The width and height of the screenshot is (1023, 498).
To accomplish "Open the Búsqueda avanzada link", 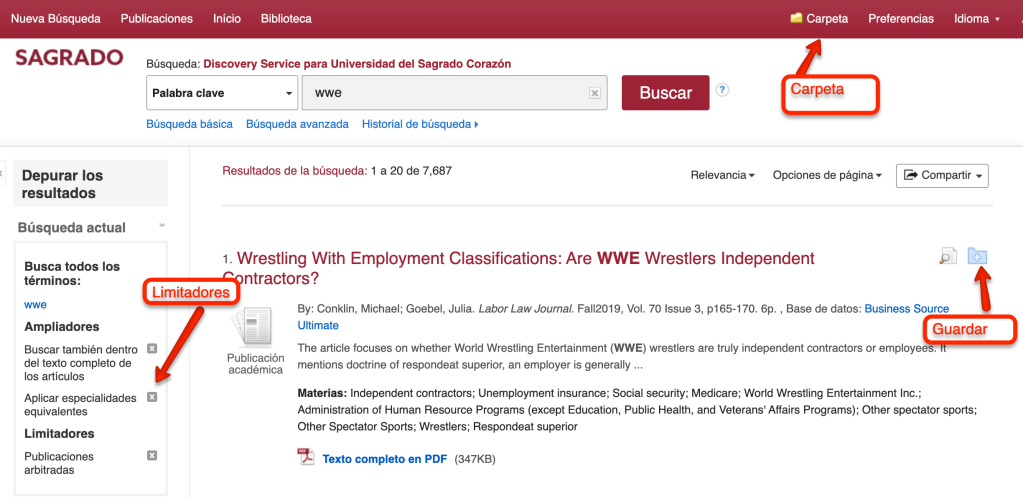I will tap(297, 124).
